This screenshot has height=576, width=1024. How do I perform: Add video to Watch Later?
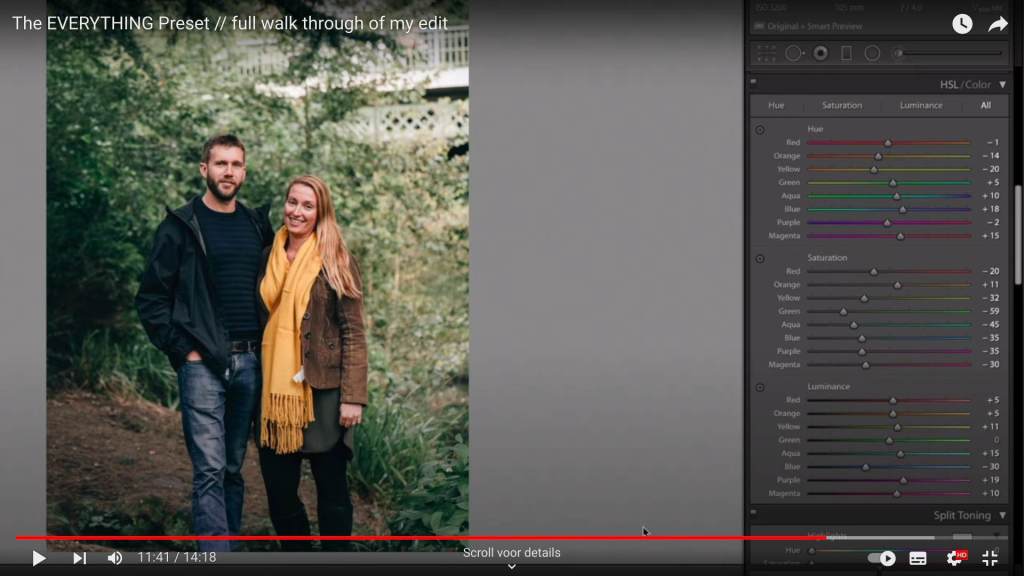tap(962, 24)
